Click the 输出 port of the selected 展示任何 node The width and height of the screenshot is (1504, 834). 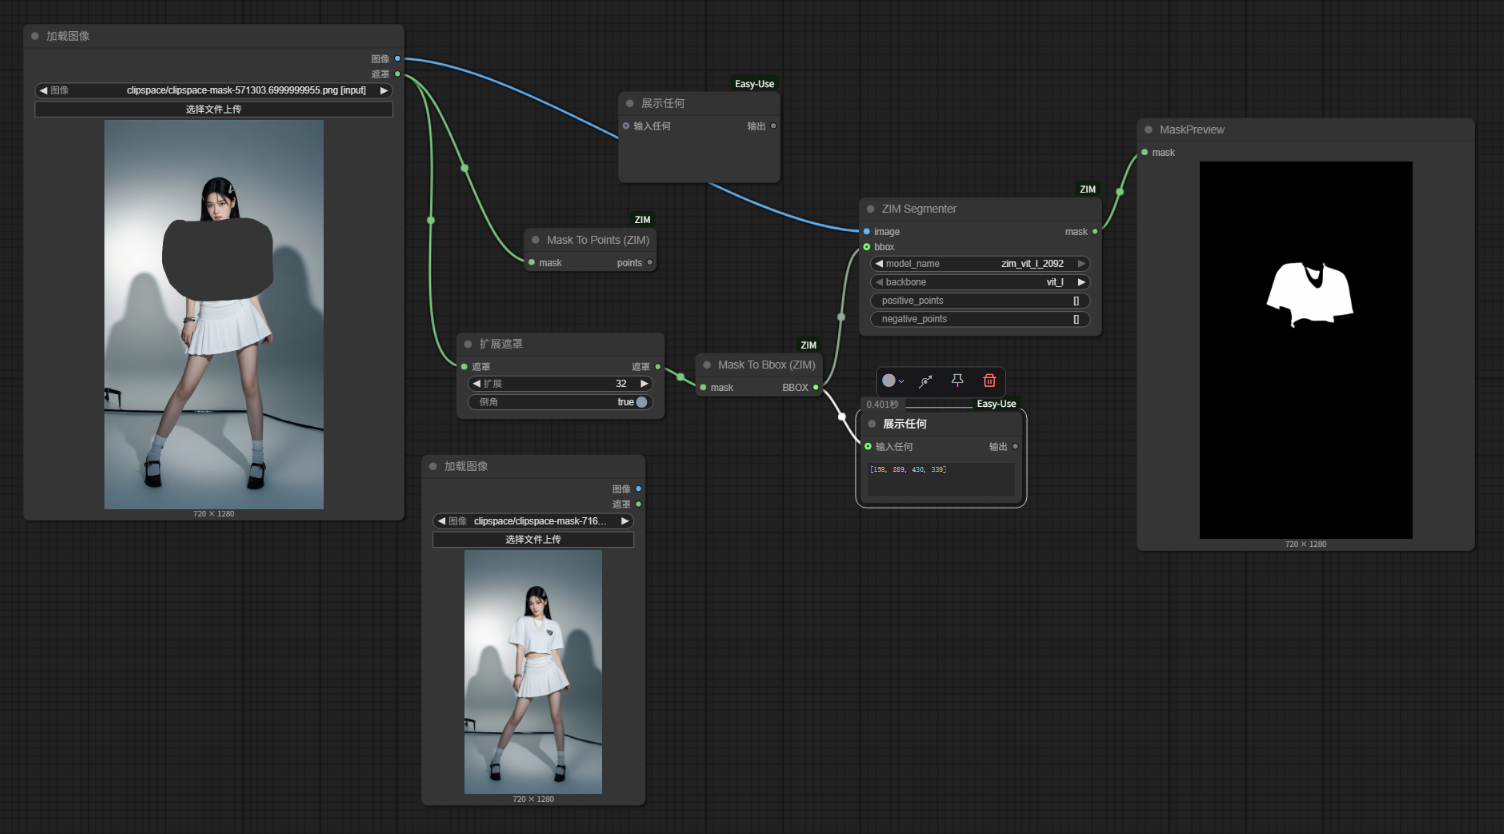coord(1015,447)
